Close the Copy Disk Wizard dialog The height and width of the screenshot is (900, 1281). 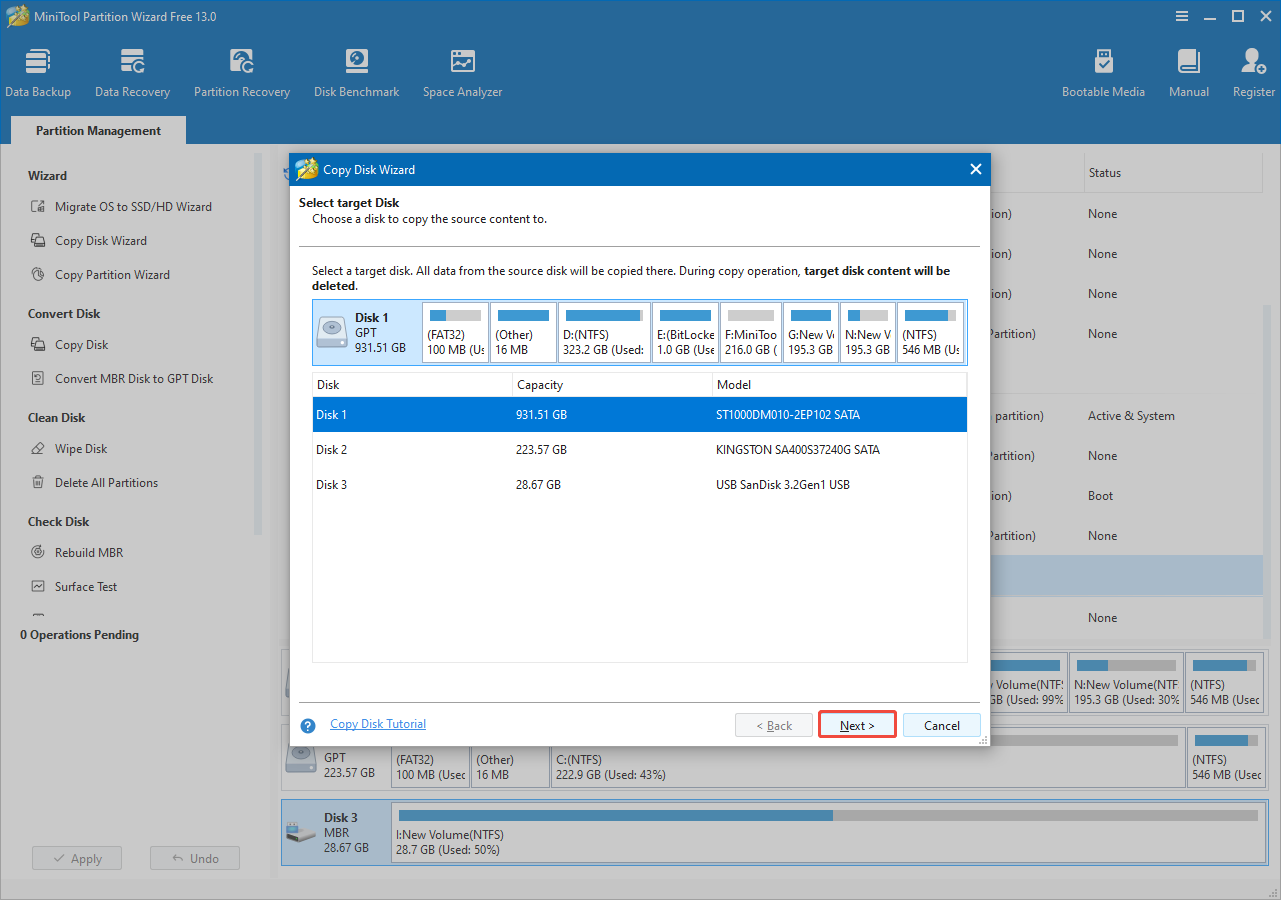(975, 169)
